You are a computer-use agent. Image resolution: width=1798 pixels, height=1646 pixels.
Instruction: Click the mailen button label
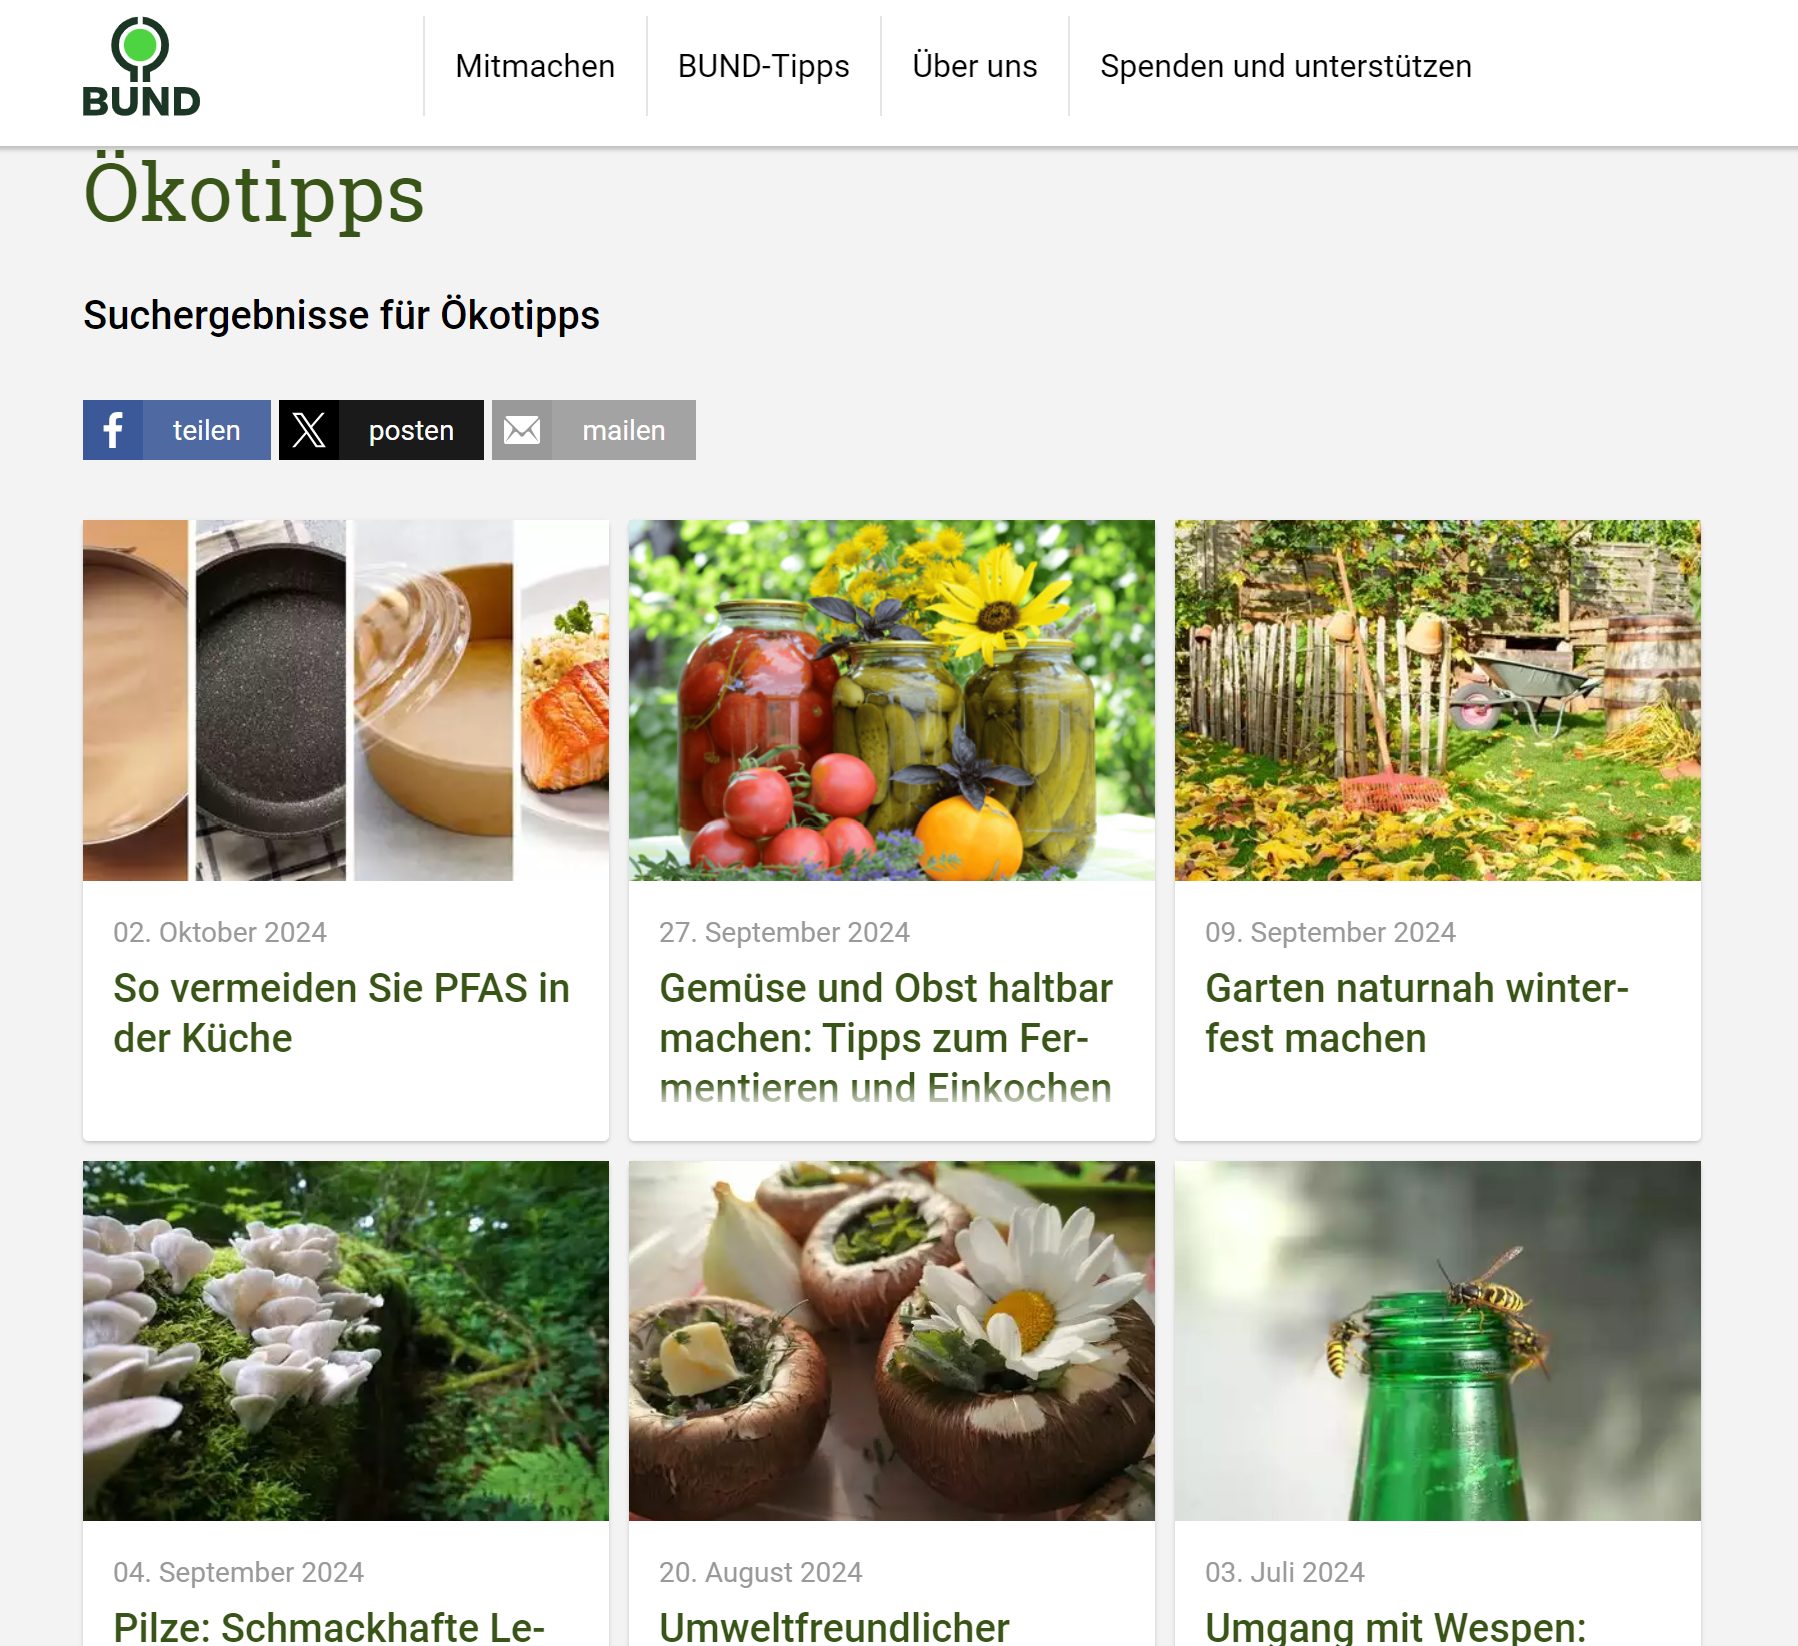click(x=624, y=430)
